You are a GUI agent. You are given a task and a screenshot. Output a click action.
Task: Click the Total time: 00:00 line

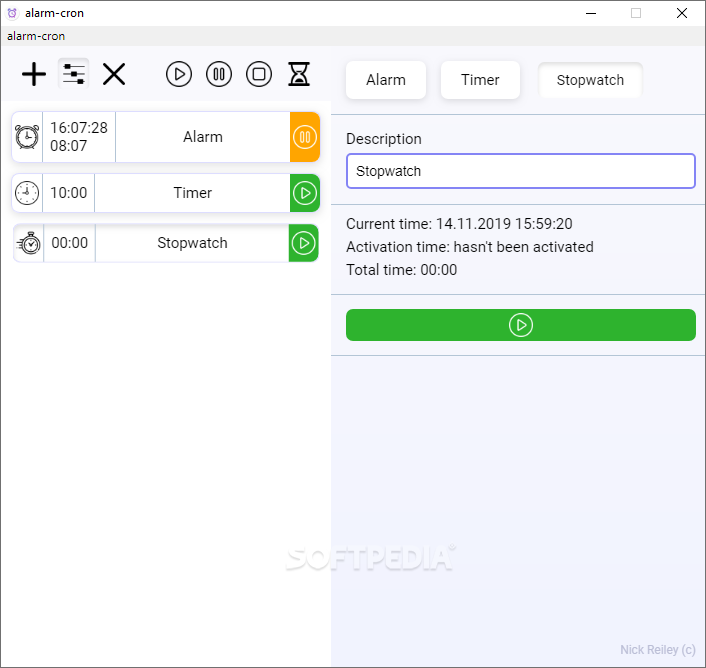point(402,270)
